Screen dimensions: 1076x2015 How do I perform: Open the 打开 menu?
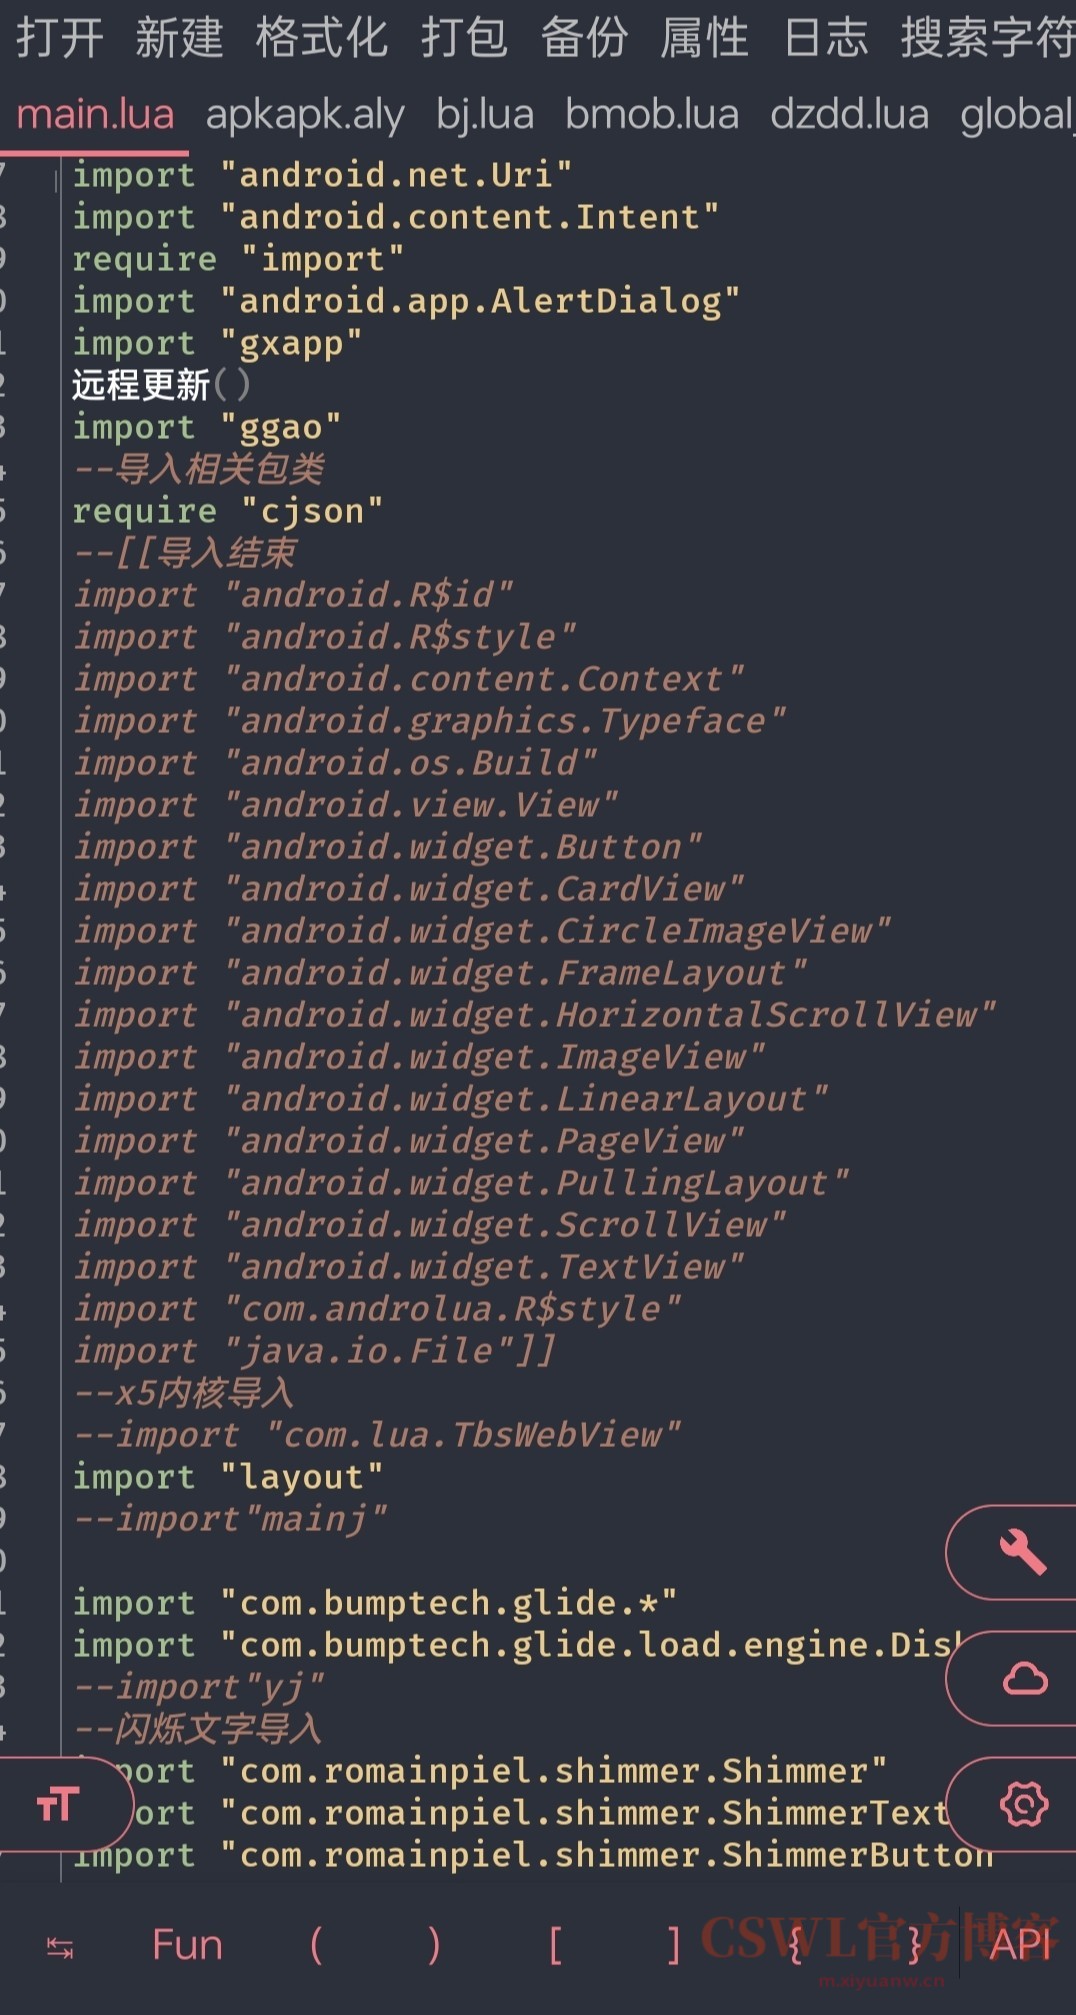(x=60, y=38)
